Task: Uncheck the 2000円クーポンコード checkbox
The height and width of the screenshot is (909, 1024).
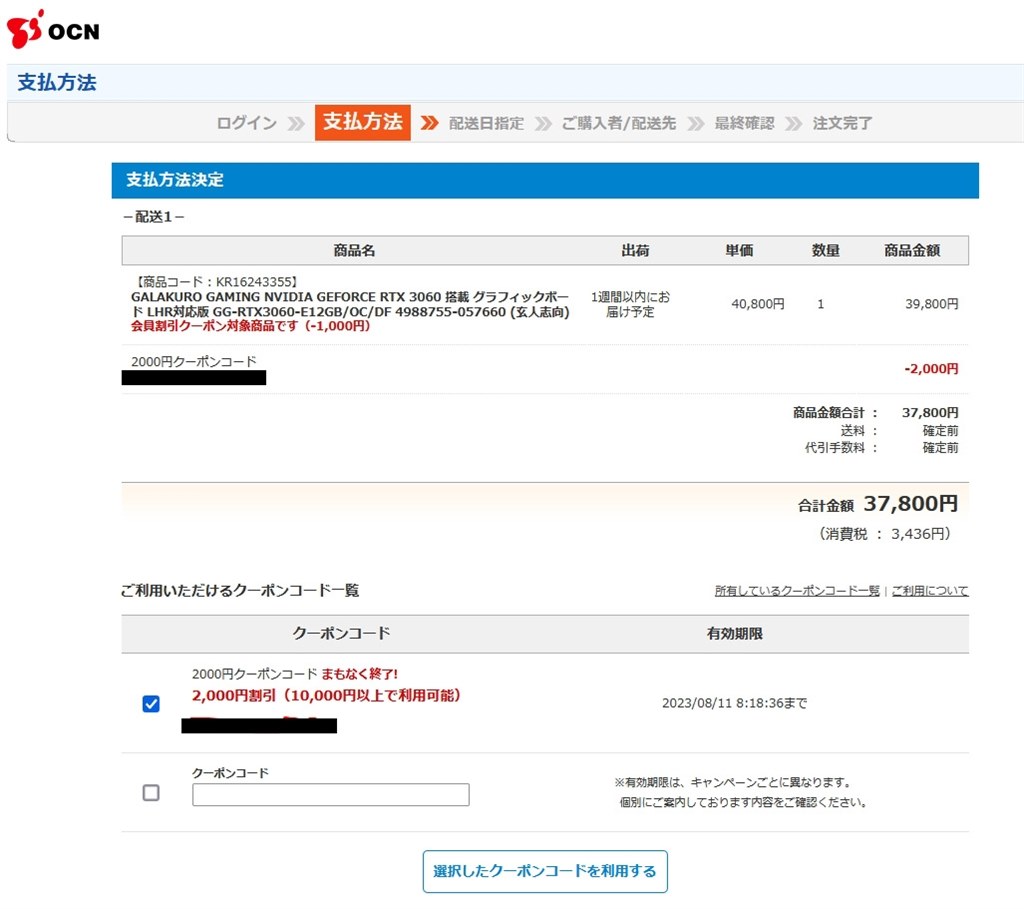Action: coord(151,703)
